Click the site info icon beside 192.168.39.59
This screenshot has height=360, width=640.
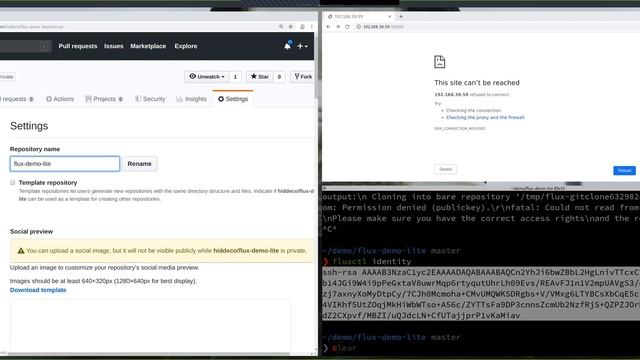tap(359, 27)
